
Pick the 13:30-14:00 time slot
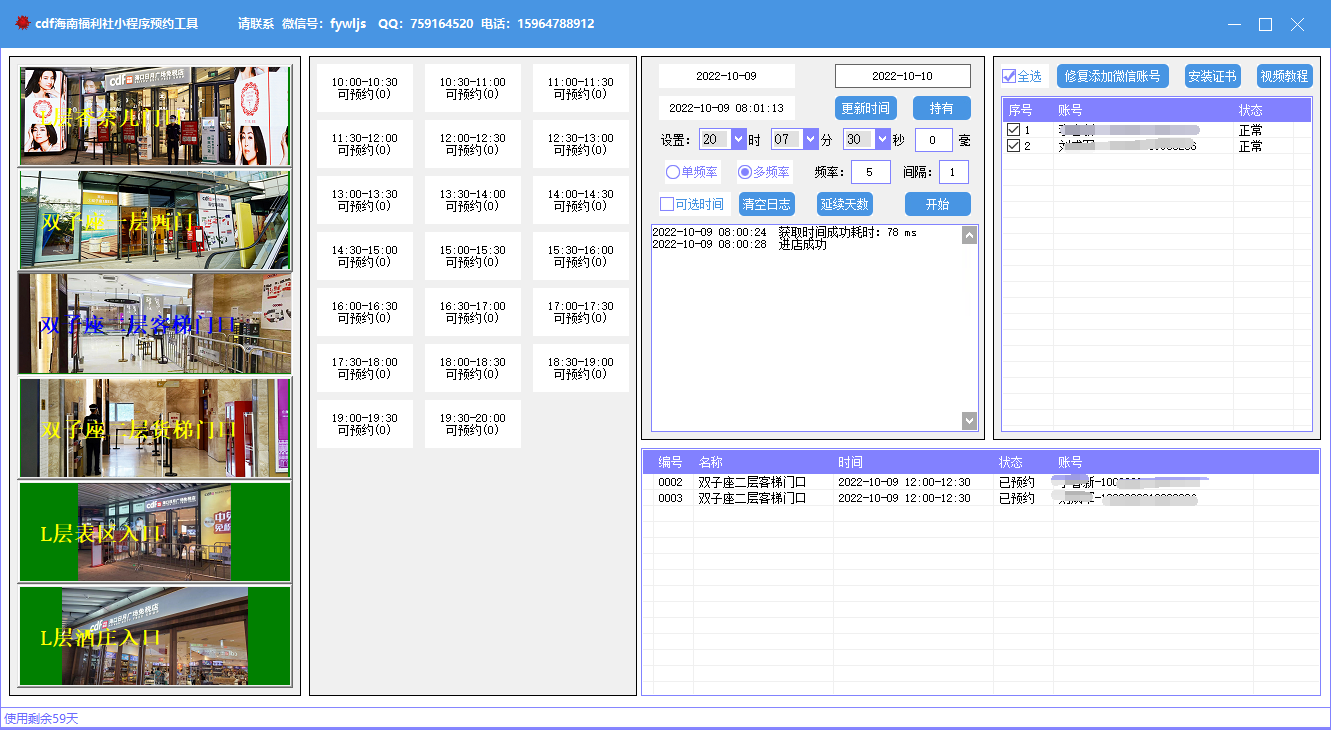click(473, 200)
